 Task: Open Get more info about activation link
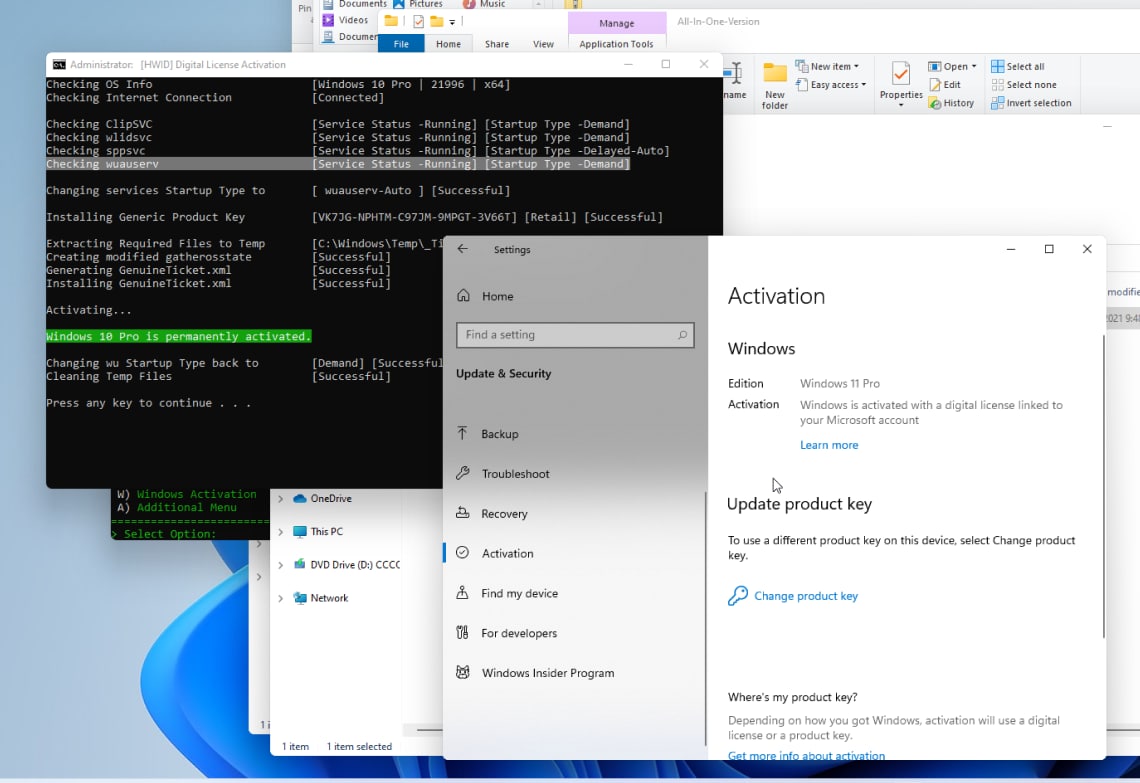coord(806,755)
